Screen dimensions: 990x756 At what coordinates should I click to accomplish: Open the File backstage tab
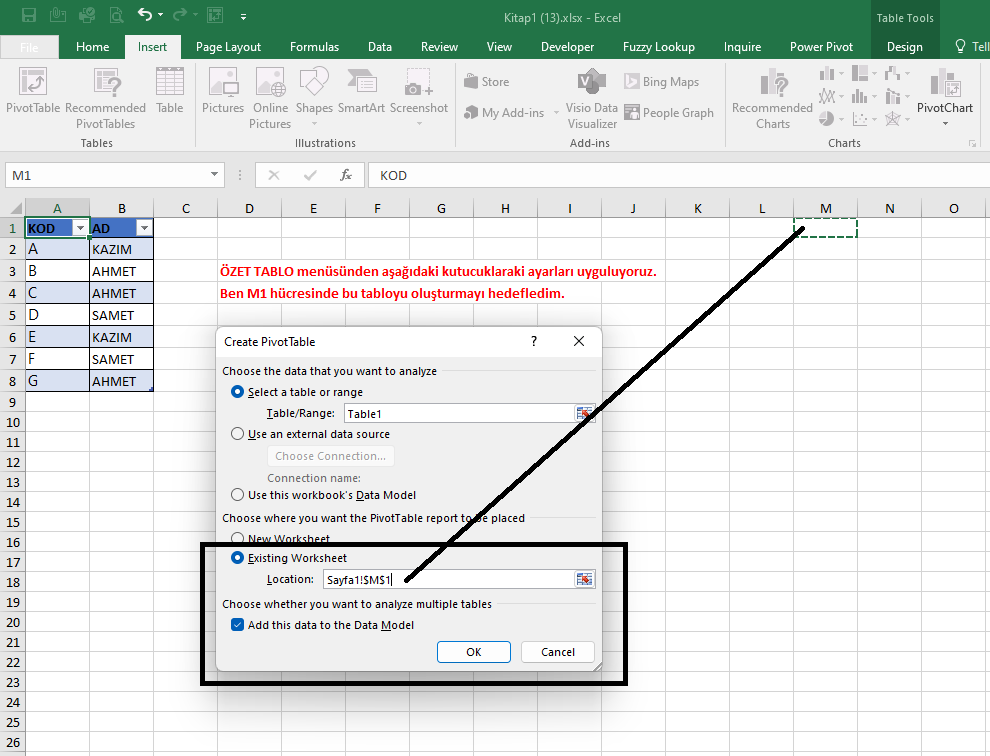[29, 47]
